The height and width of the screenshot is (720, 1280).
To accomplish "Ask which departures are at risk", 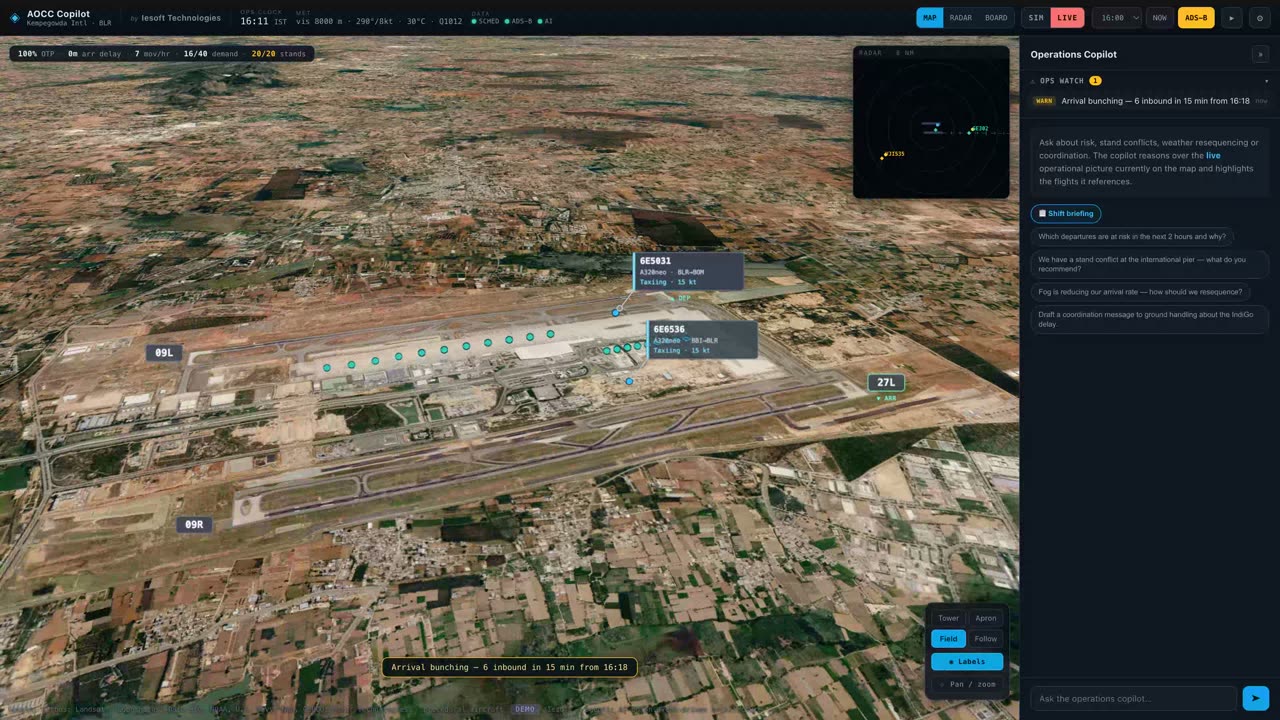I will click(1132, 237).
